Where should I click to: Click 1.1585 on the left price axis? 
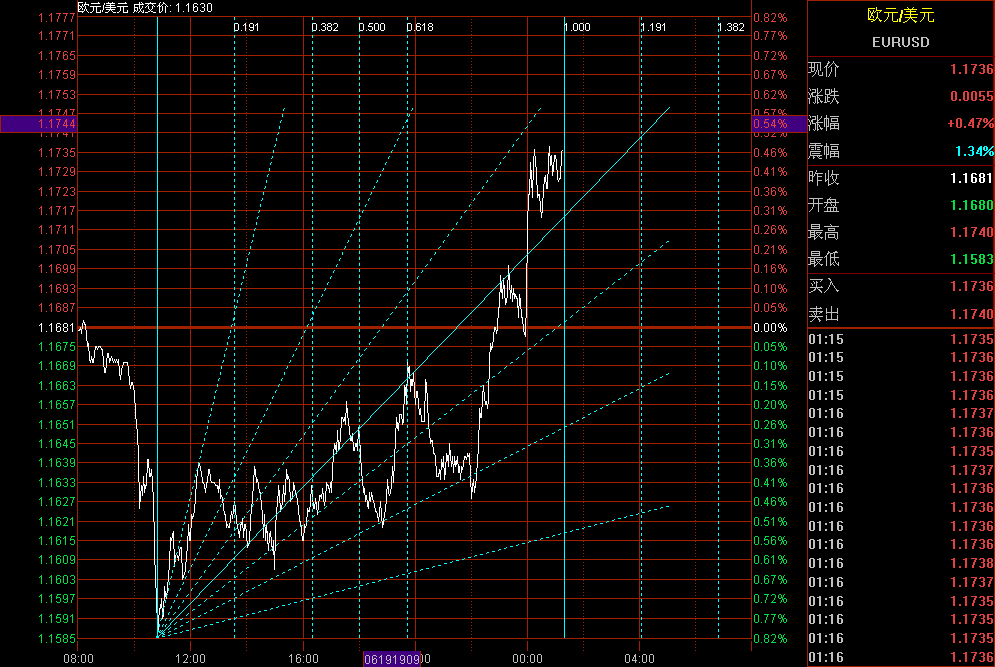point(56,638)
